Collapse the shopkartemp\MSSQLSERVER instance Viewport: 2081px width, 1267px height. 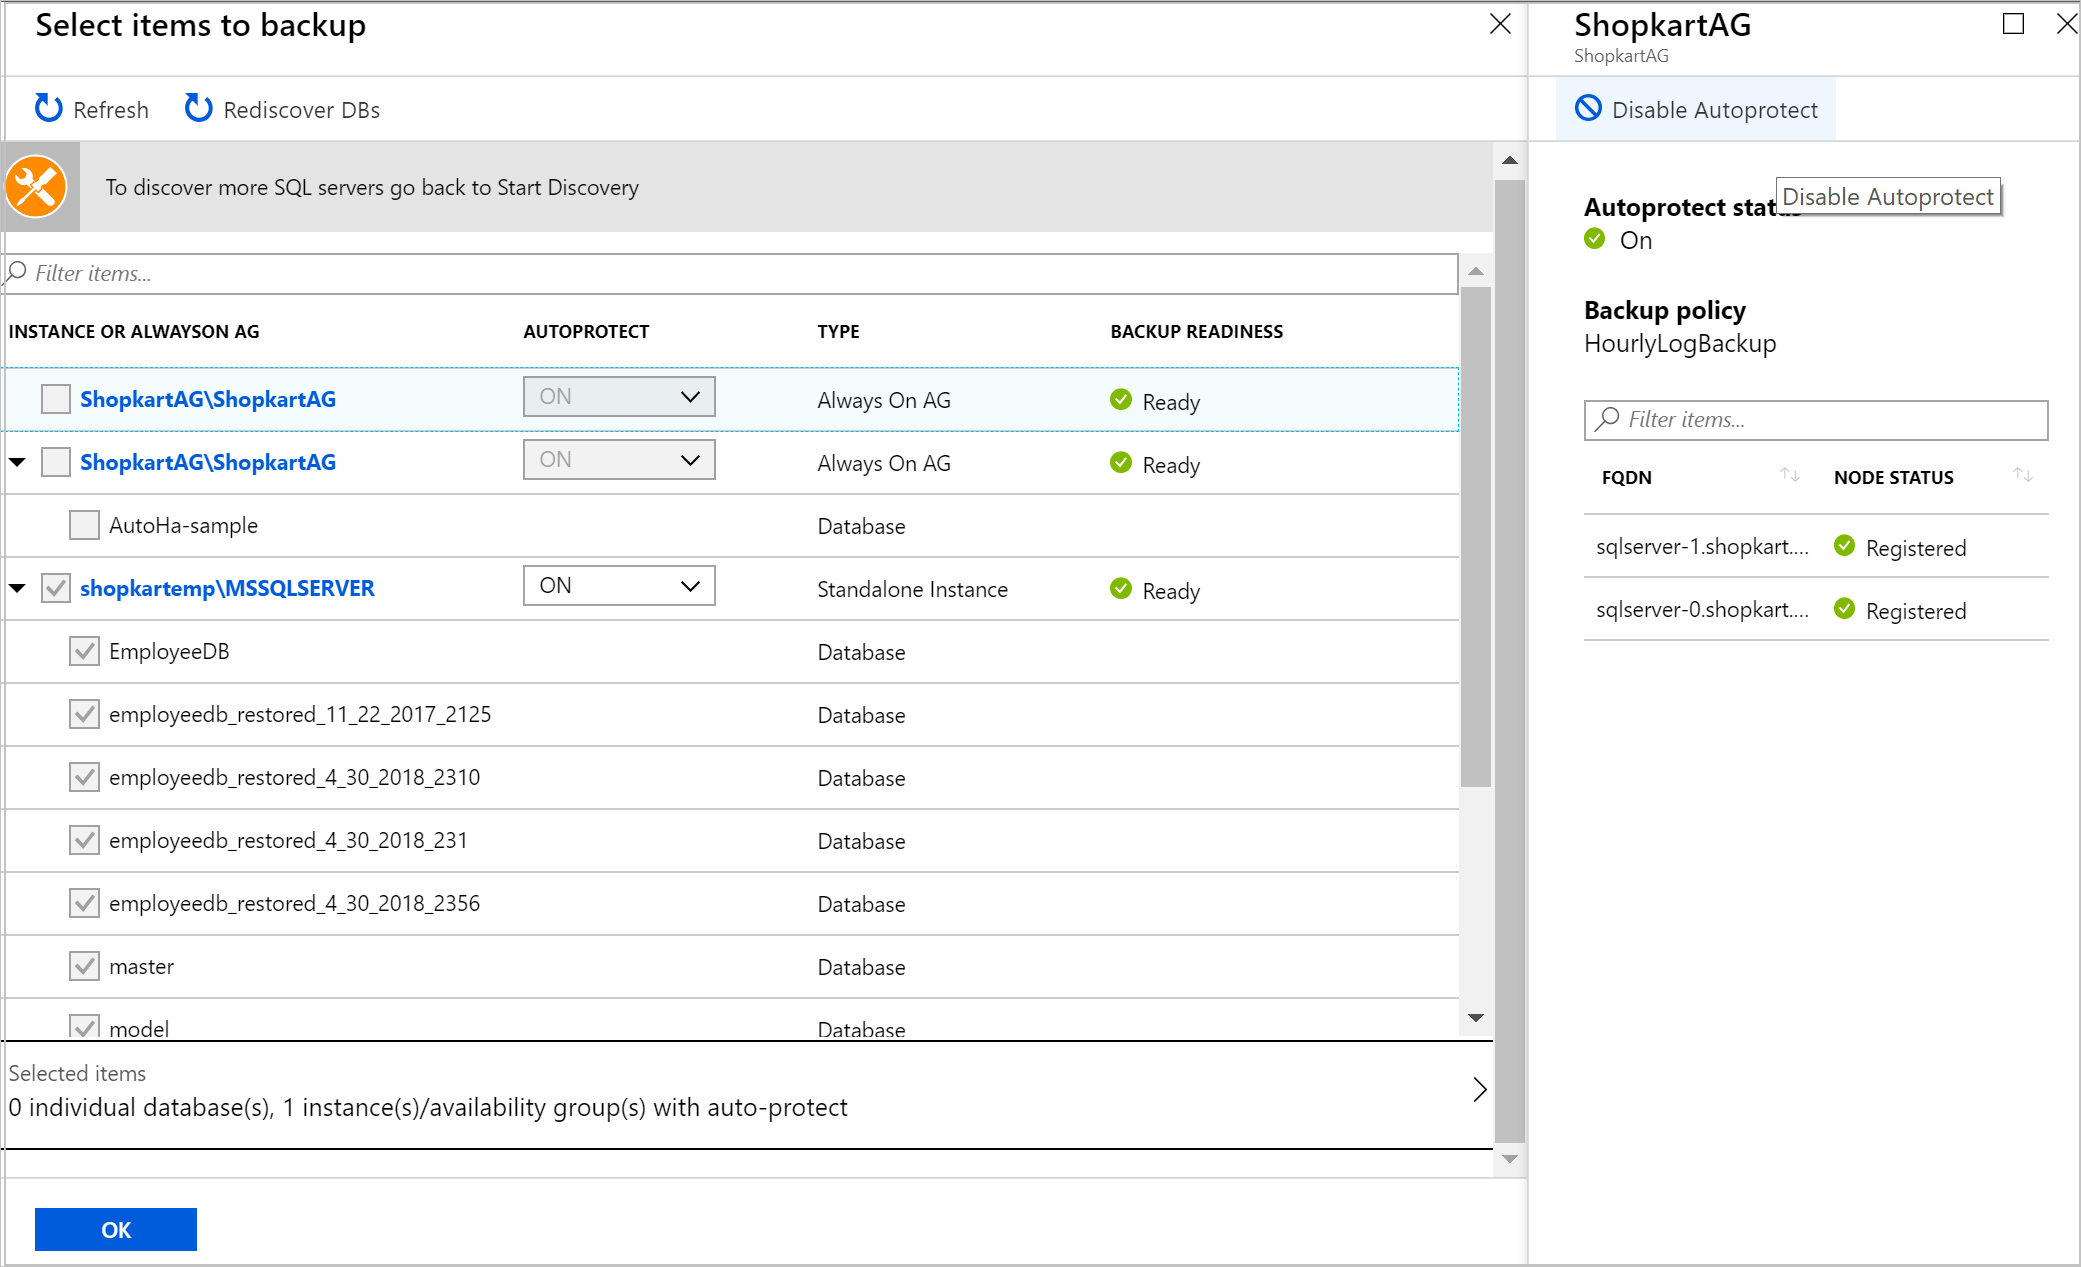coord(19,587)
